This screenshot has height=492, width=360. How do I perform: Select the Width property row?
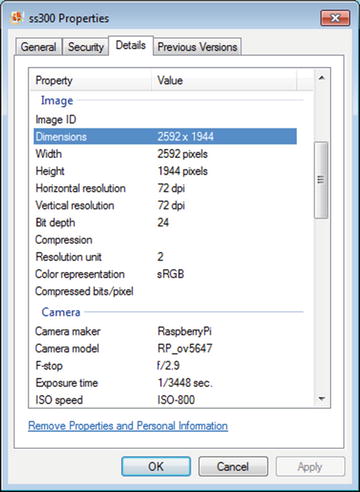[165, 154]
